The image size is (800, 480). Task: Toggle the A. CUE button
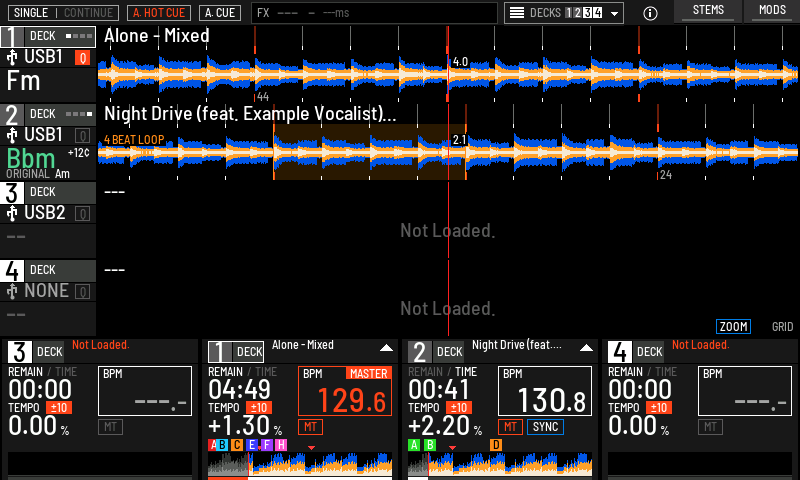pos(220,13)
